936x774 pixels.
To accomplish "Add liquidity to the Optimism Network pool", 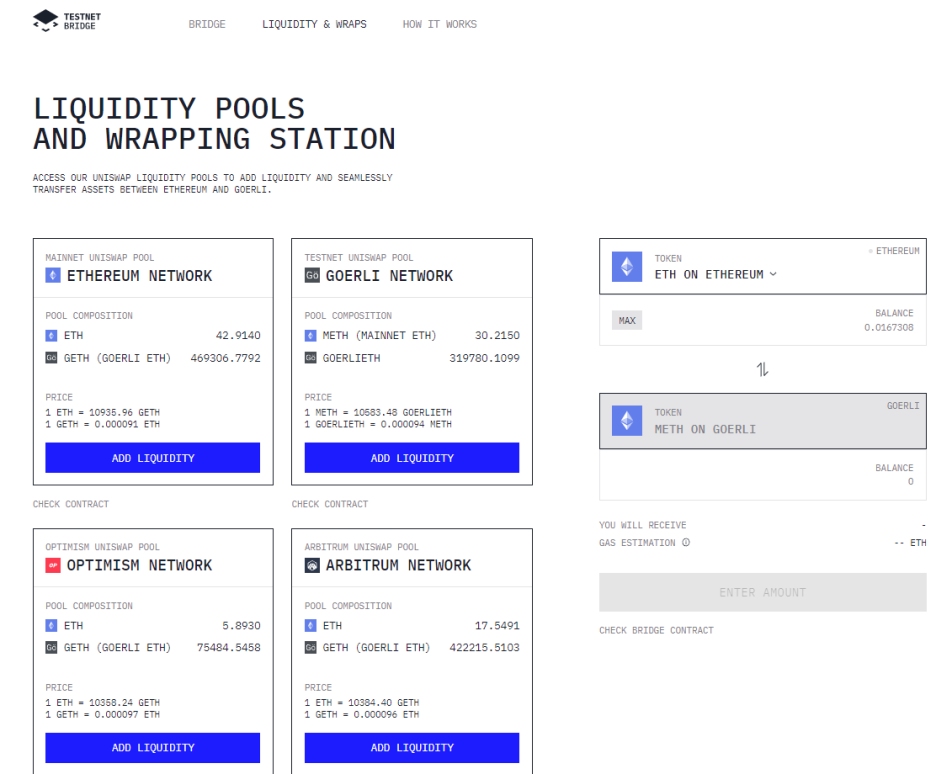I will [153, 748].
